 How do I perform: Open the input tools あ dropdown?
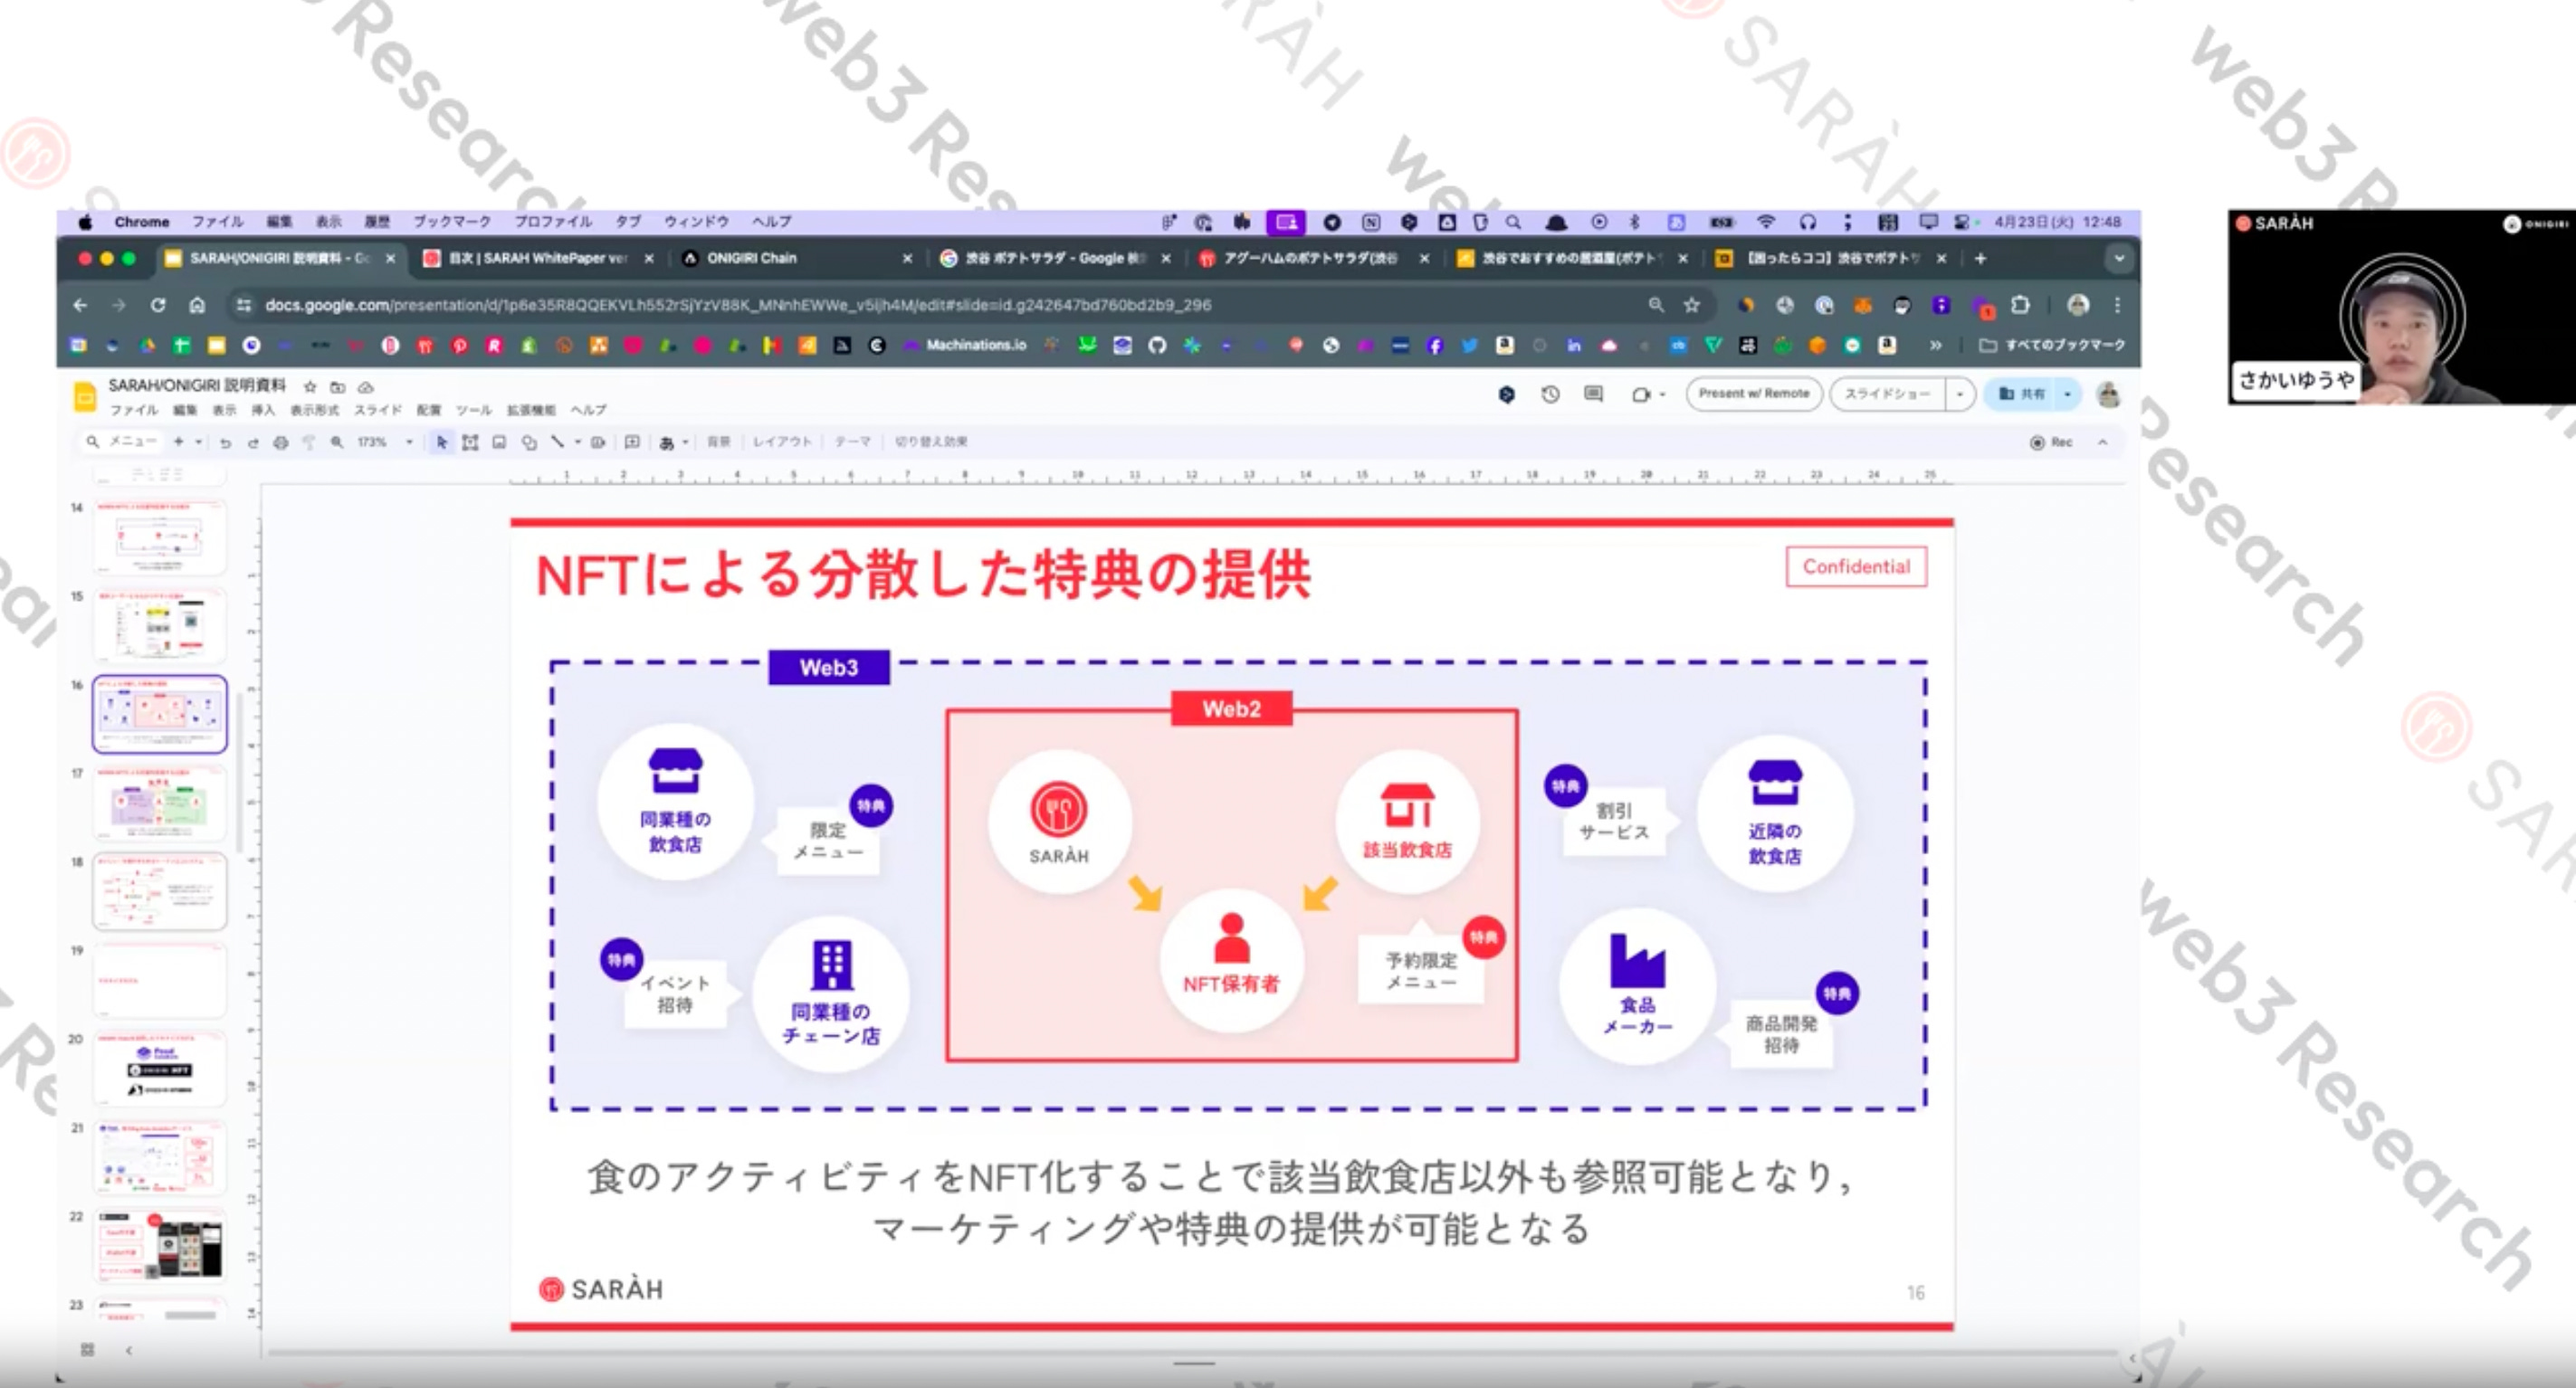[685, 442]
